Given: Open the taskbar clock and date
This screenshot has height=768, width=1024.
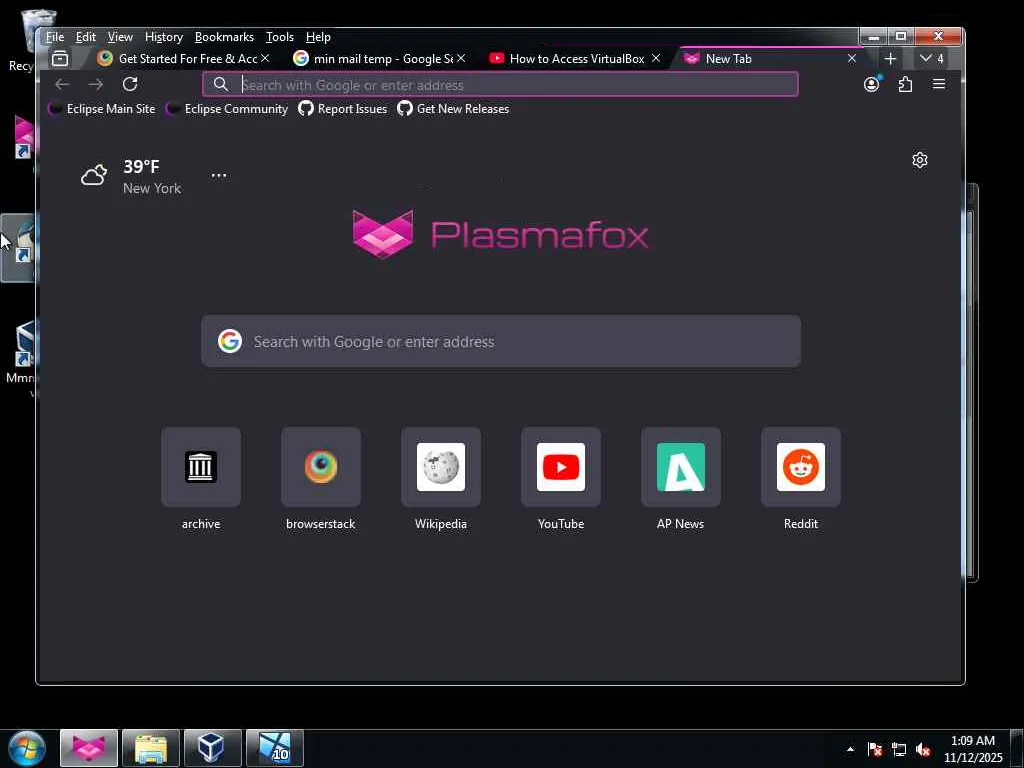Looking at the screenshot, I should (972, 749).
